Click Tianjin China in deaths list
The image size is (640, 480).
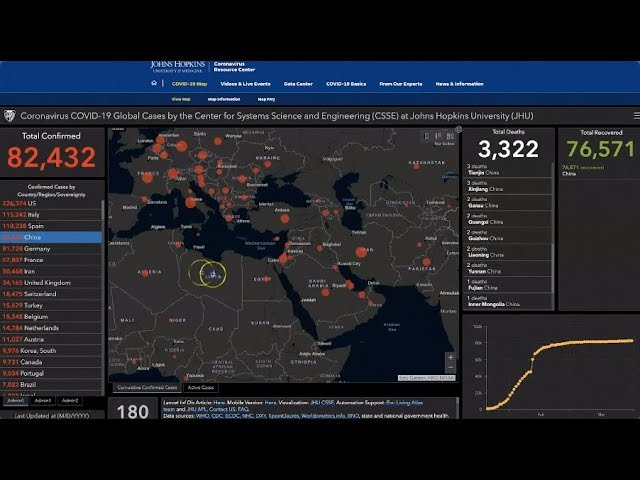point(508,169)
